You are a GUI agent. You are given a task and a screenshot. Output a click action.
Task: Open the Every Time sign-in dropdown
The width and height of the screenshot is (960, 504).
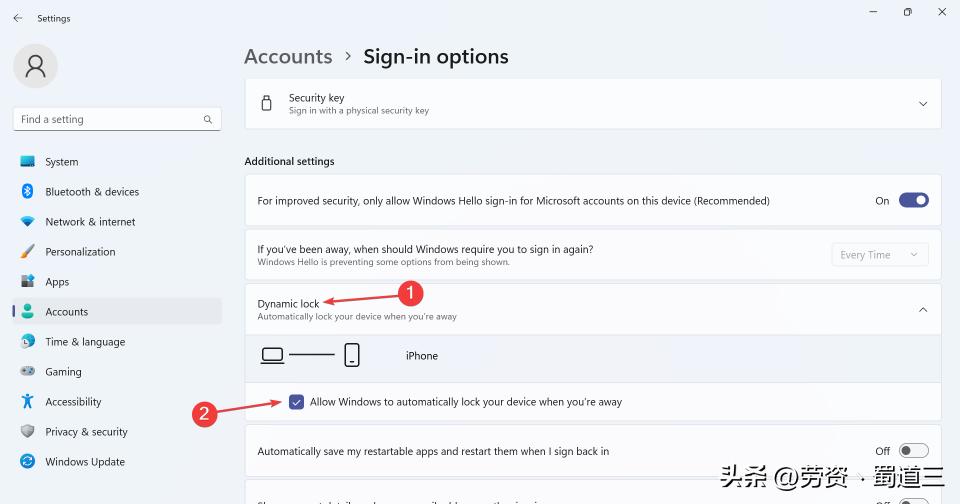pos(880,255)
